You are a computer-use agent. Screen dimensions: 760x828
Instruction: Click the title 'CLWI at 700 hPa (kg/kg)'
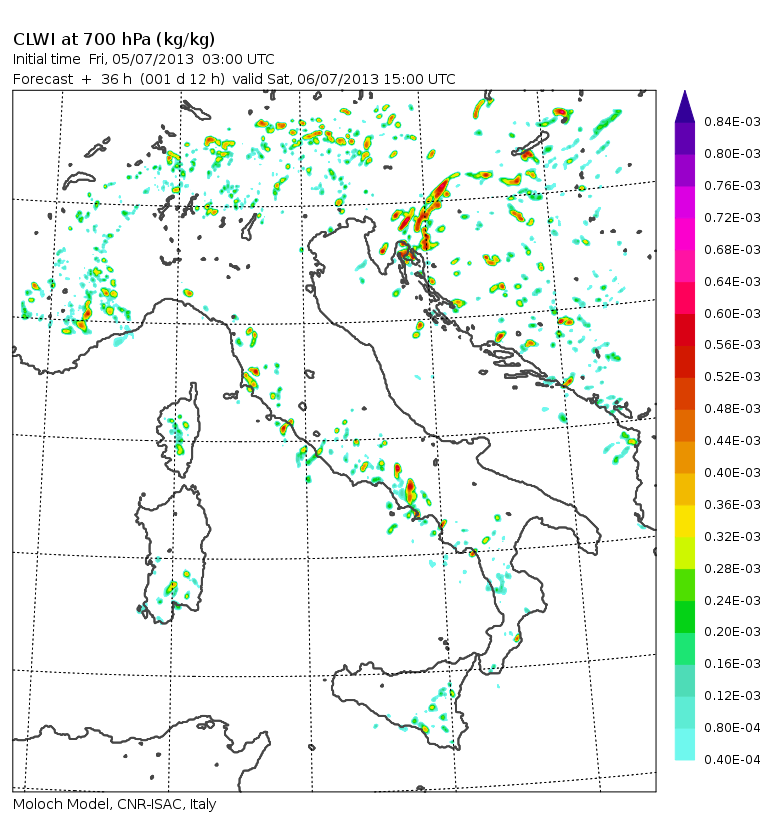114,40
